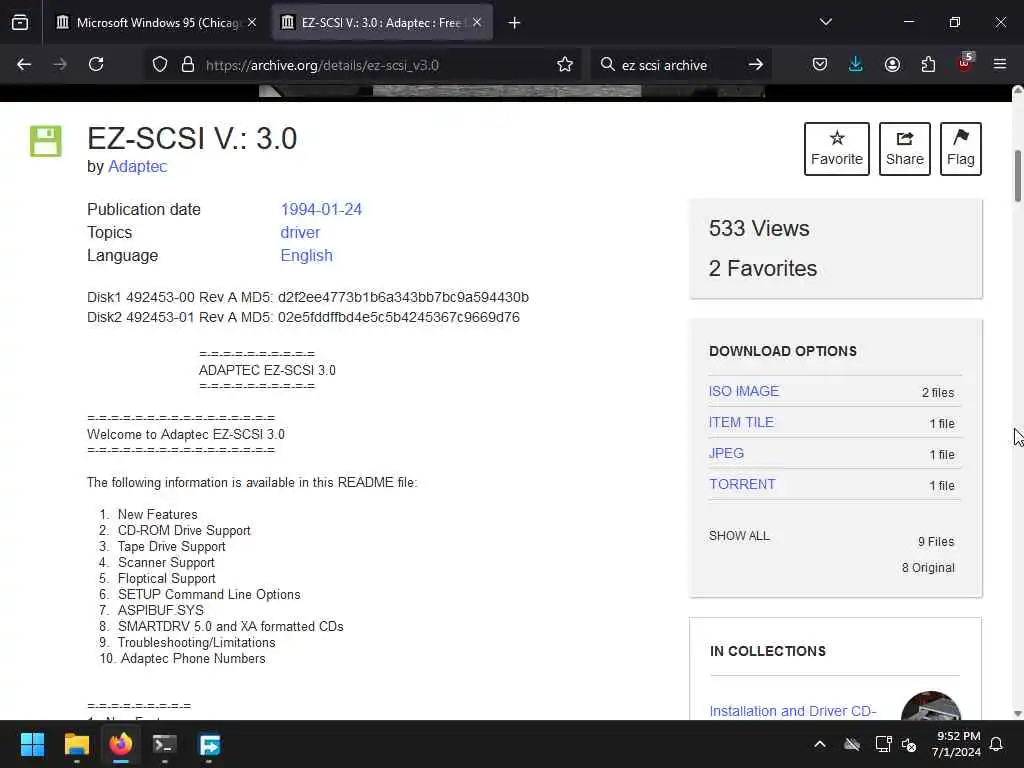Open notifications bell in taskbar
Viewport: 1024px width, 768px height.
[x=997, y=744]
